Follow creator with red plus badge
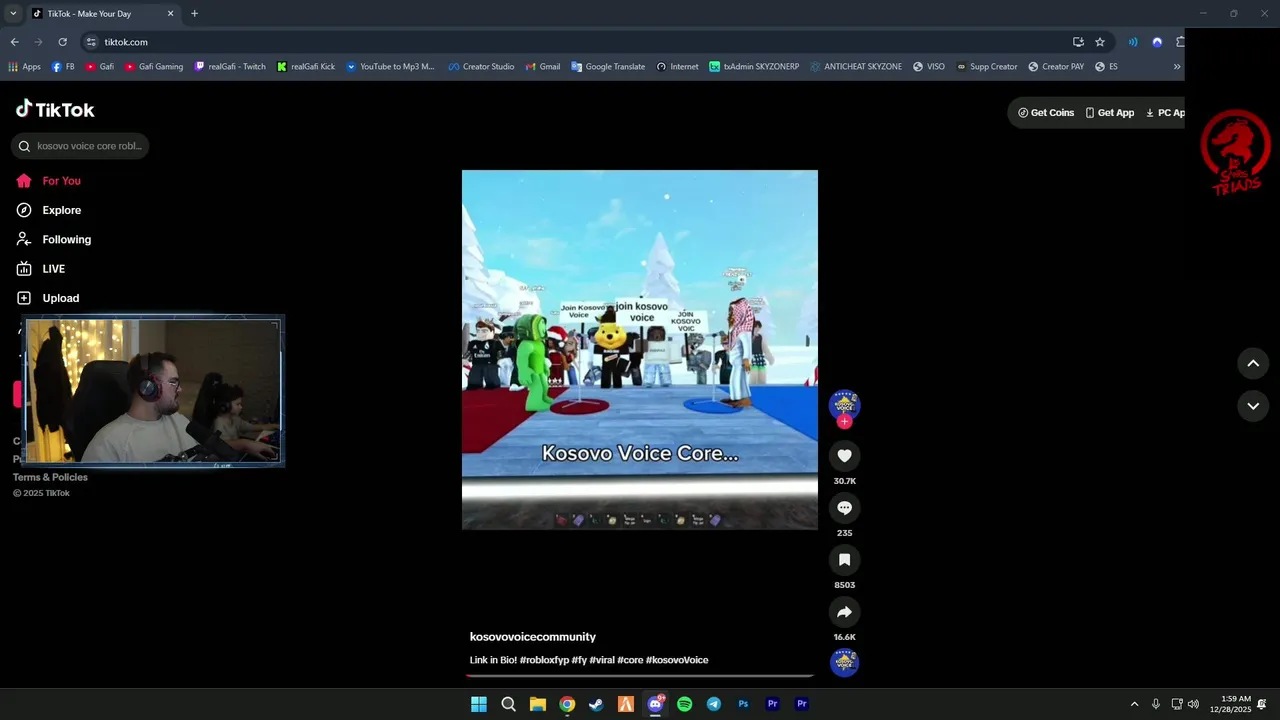Screen dimensions: 1280x720 click(844, 422)
